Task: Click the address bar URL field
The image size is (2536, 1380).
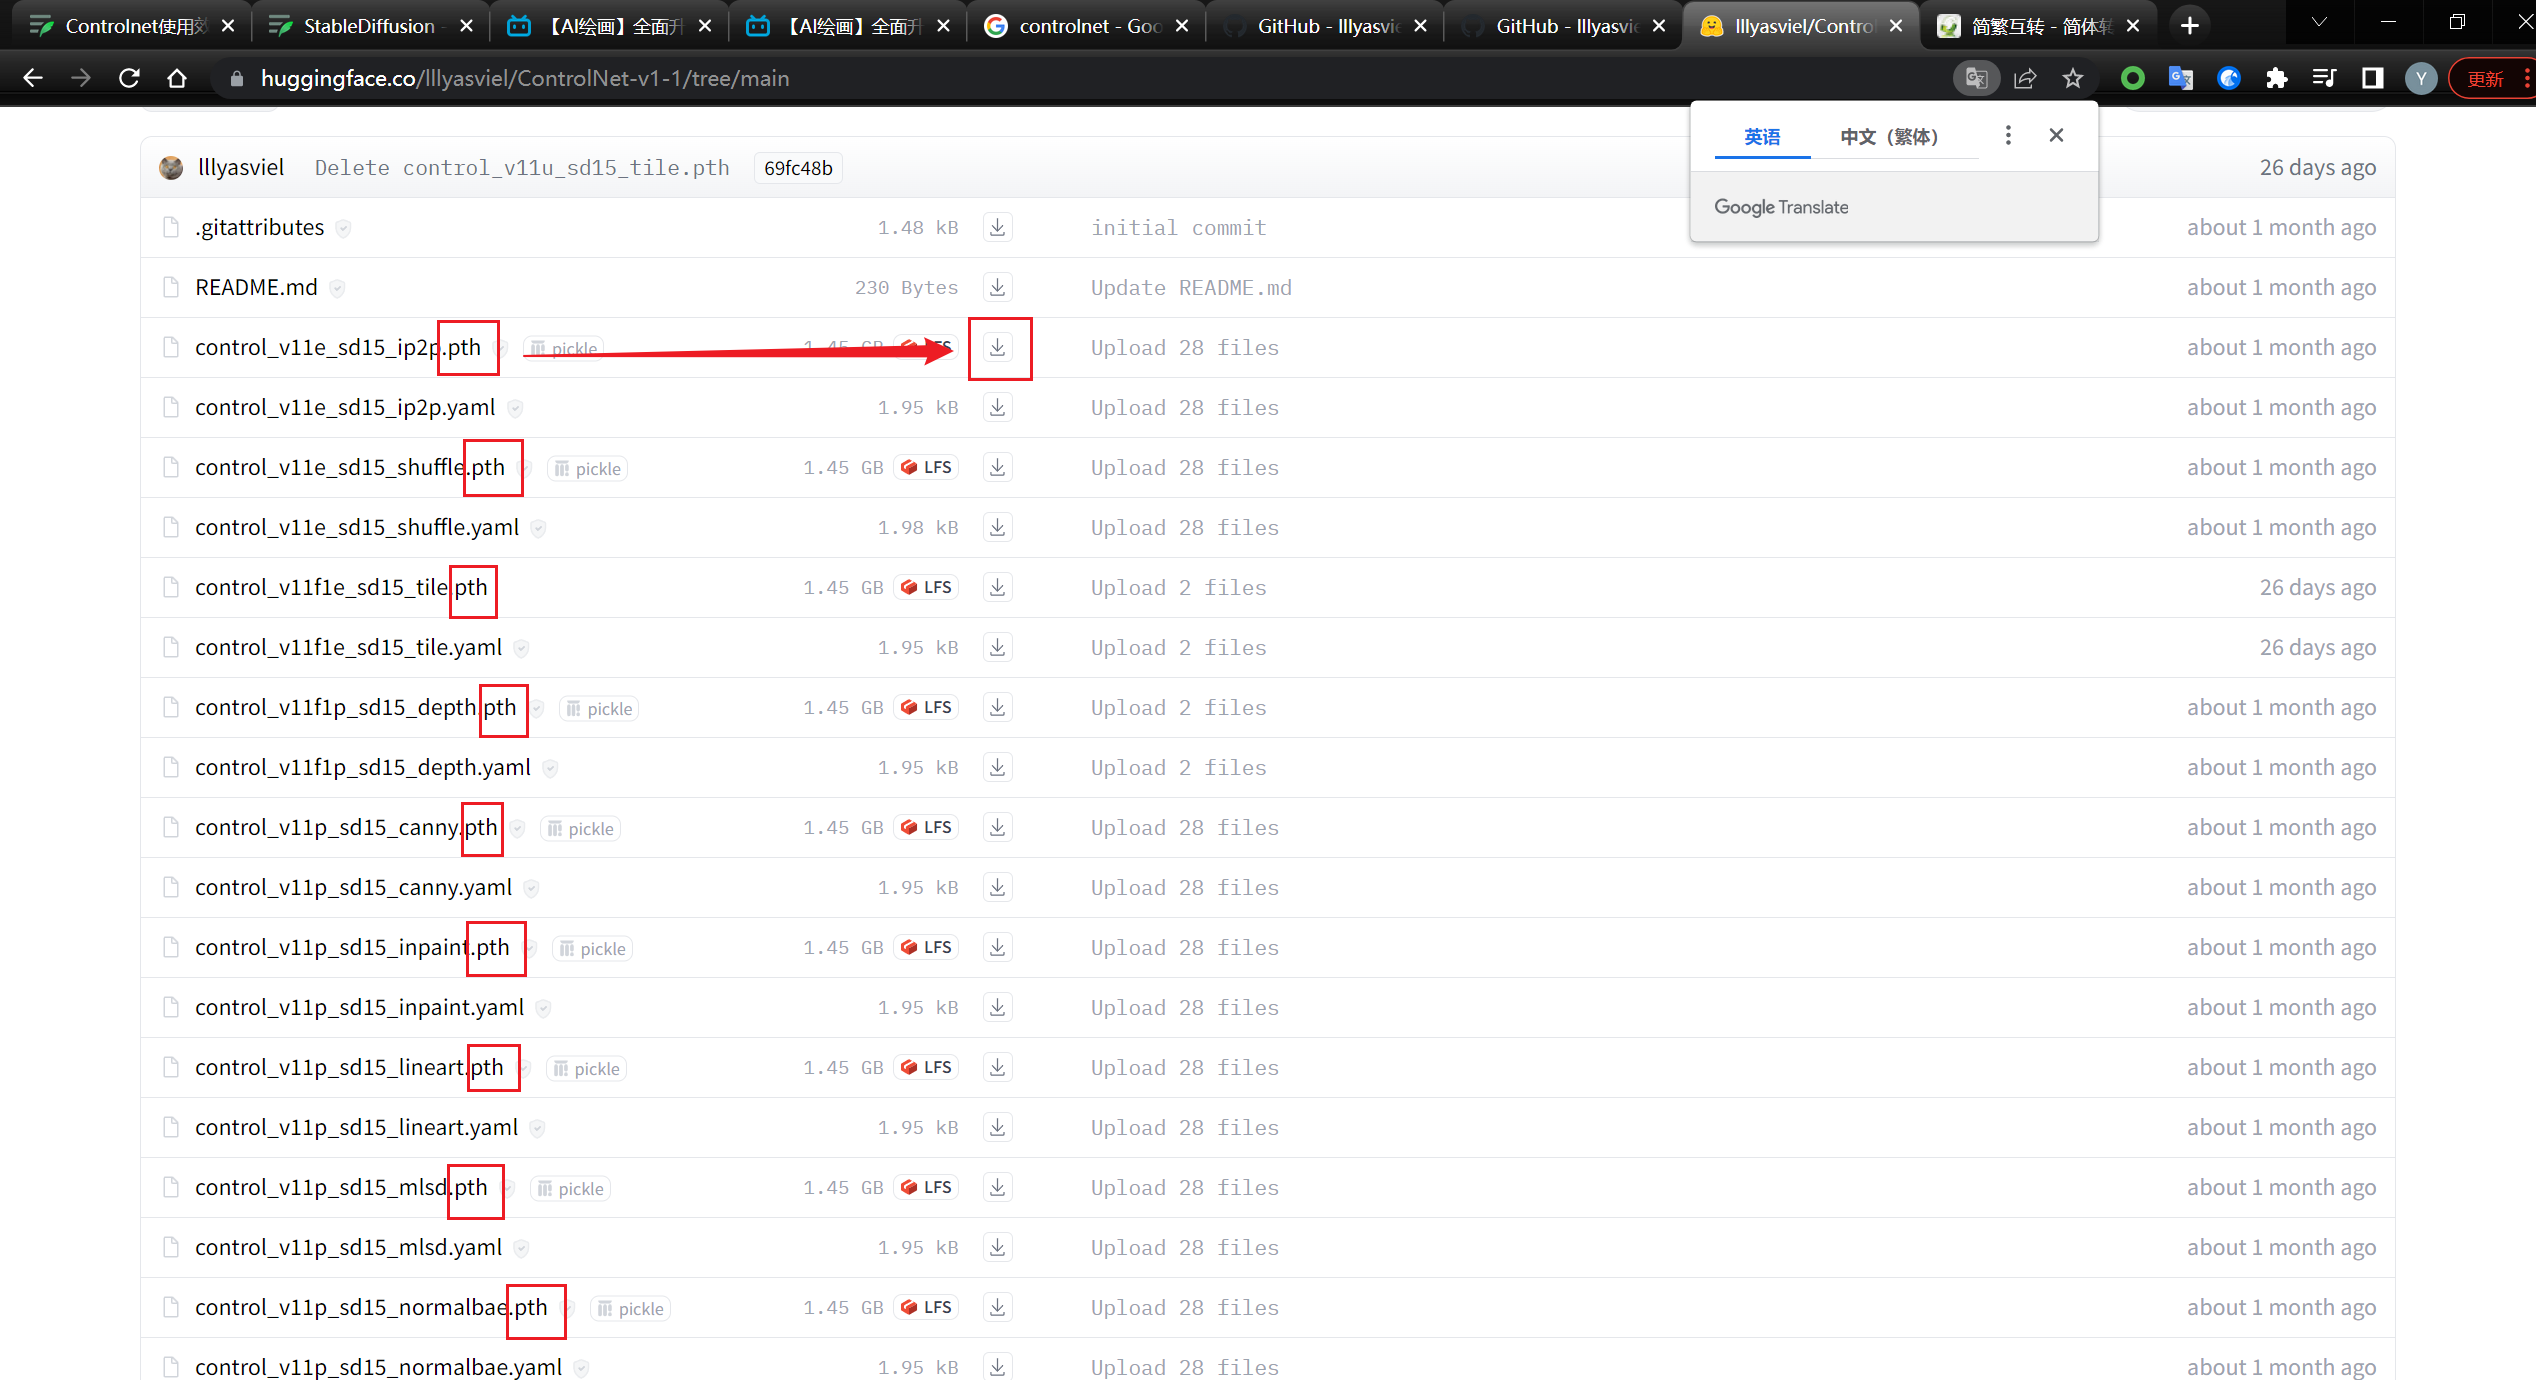Action: click(x=1080, y=78)
